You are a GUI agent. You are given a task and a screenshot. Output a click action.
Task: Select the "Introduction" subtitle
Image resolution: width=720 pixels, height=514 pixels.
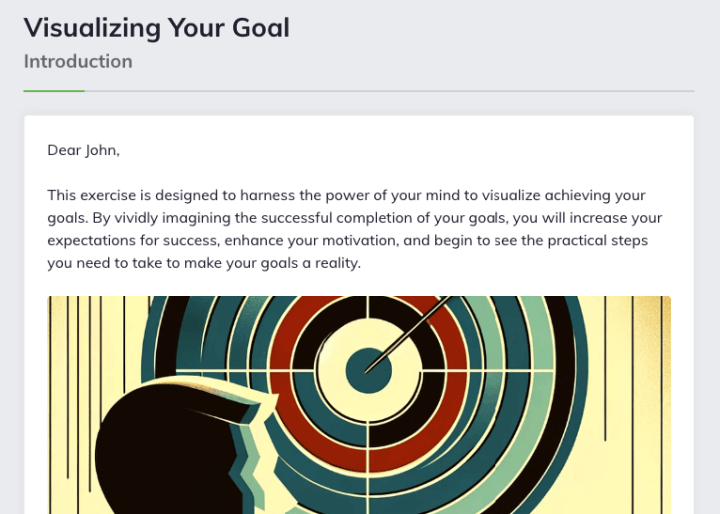[x=78, y=61]
